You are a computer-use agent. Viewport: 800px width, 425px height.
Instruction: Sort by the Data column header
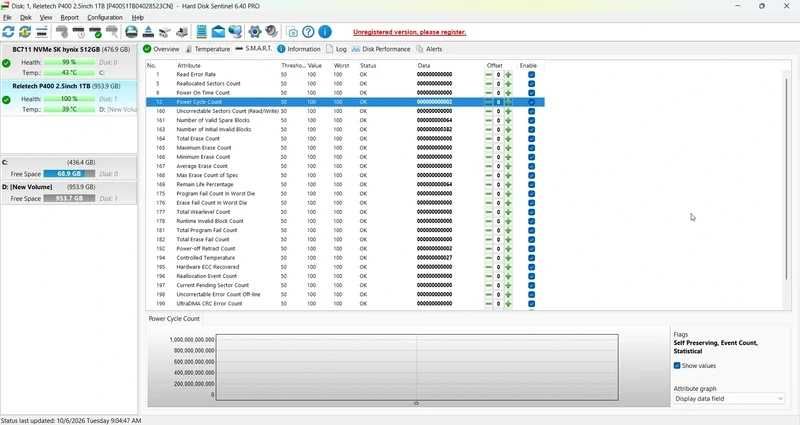pos(424,66)
